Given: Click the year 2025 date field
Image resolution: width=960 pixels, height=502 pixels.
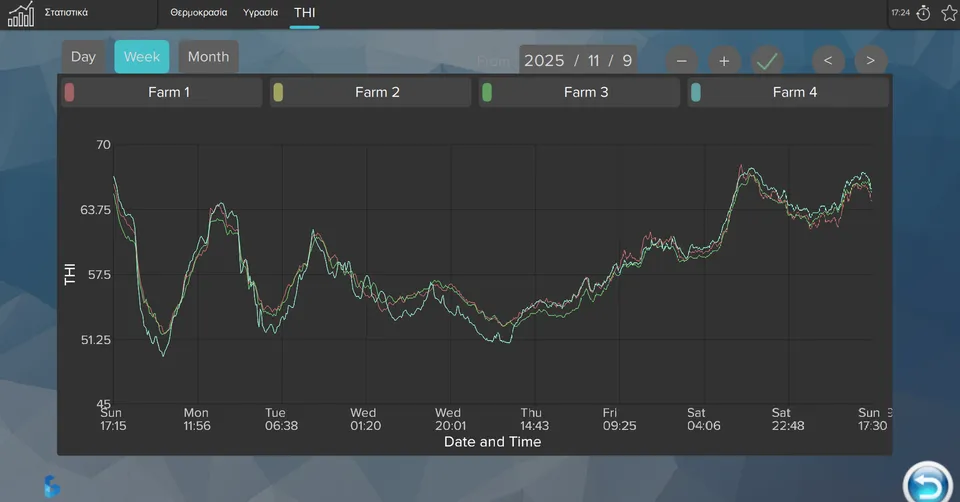Looking at the screenshot, I should pos(544,61).
